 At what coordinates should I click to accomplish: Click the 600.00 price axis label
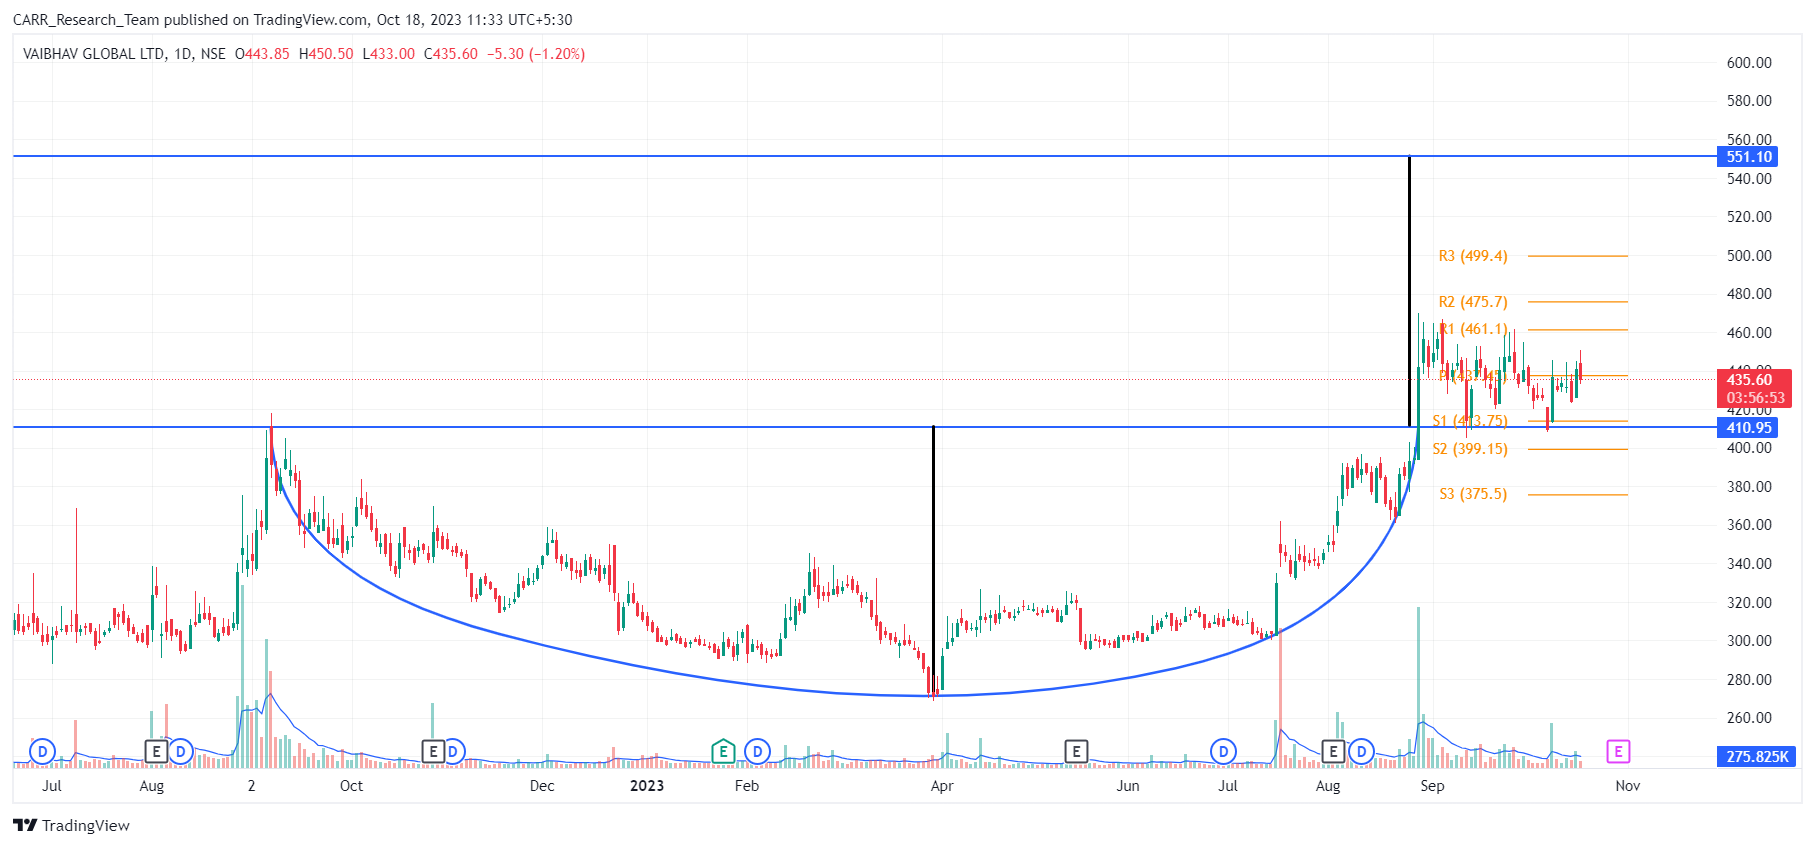(1749, 63)
